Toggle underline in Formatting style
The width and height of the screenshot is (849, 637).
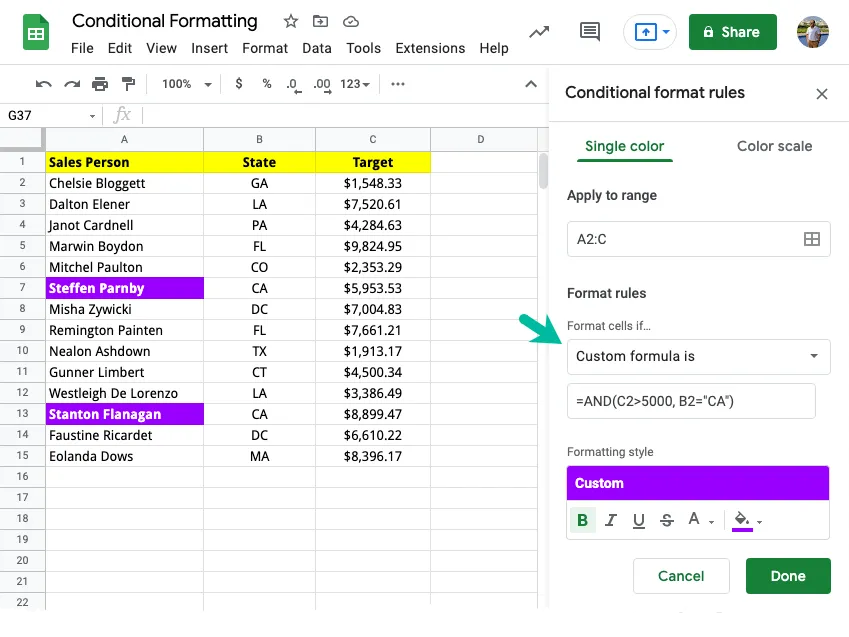point(639,520)
